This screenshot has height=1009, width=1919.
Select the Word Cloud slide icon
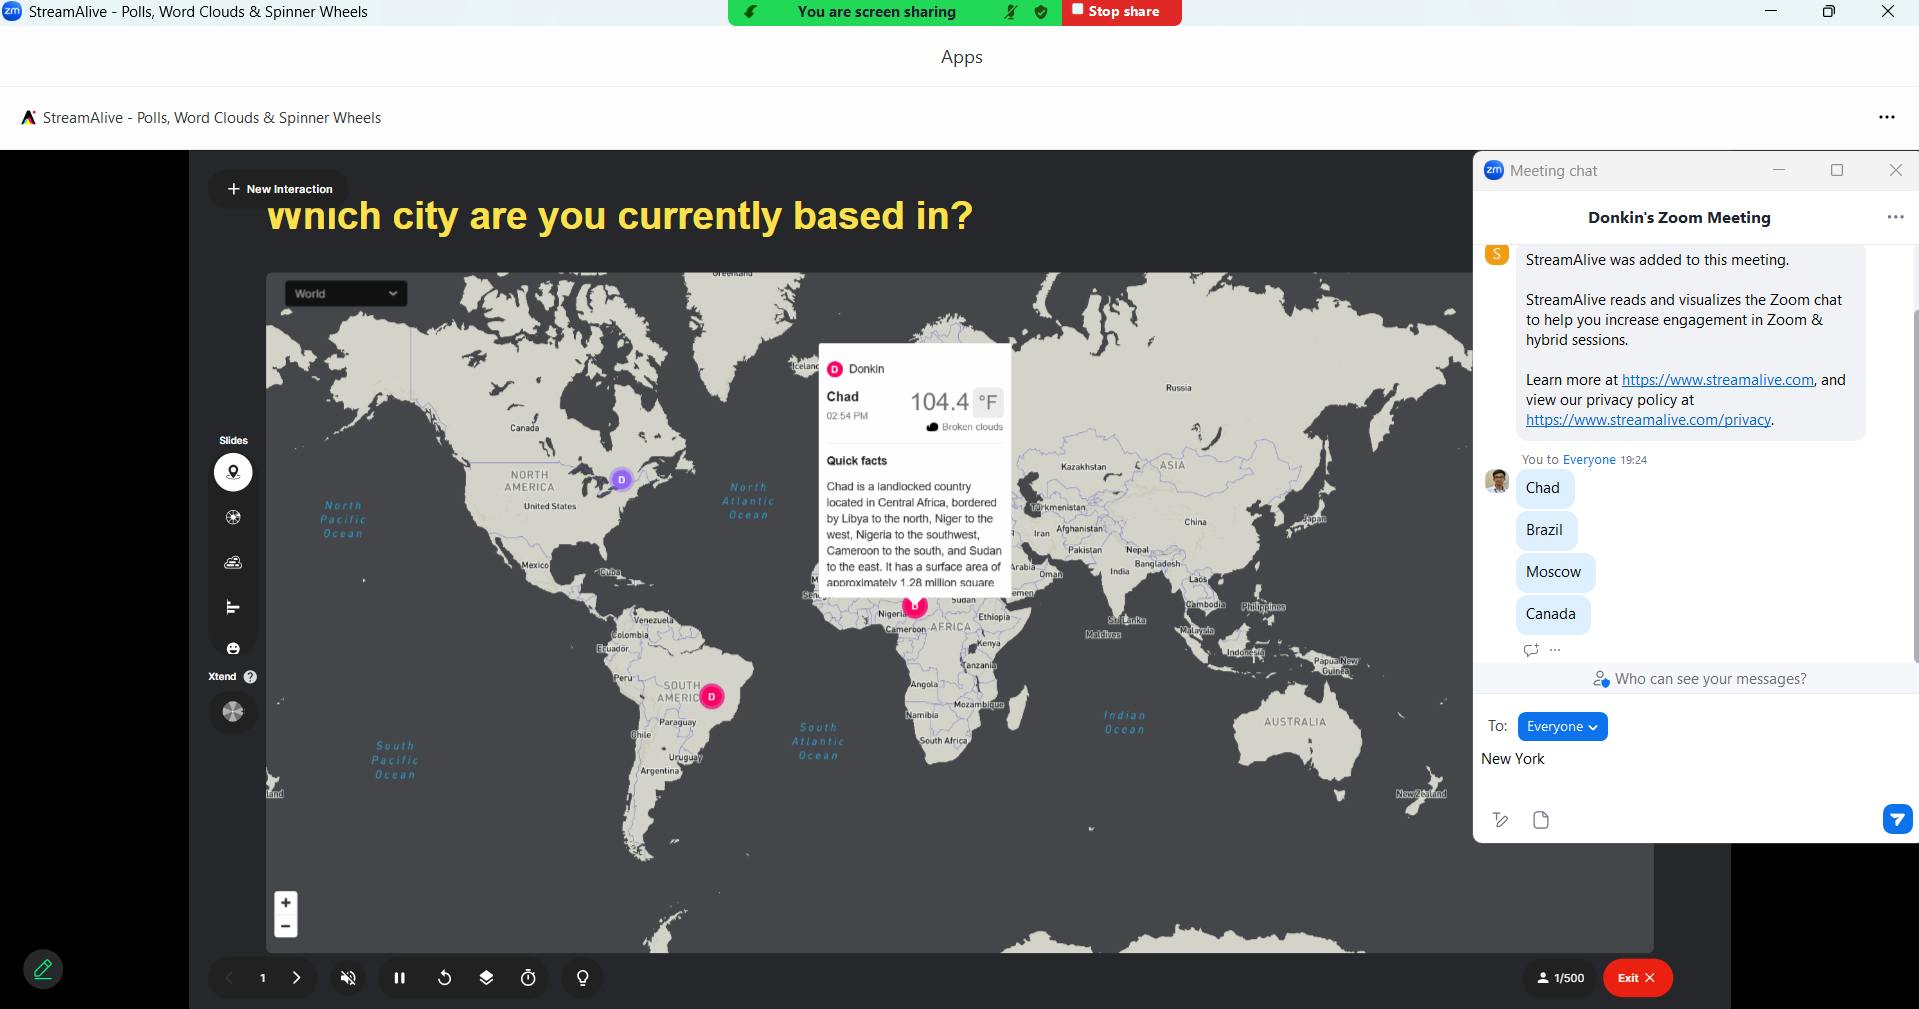tap(233, 562)
